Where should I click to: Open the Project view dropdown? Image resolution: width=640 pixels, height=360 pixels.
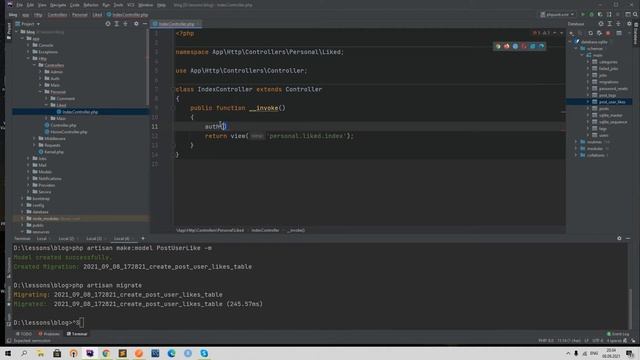coord(28,24)
